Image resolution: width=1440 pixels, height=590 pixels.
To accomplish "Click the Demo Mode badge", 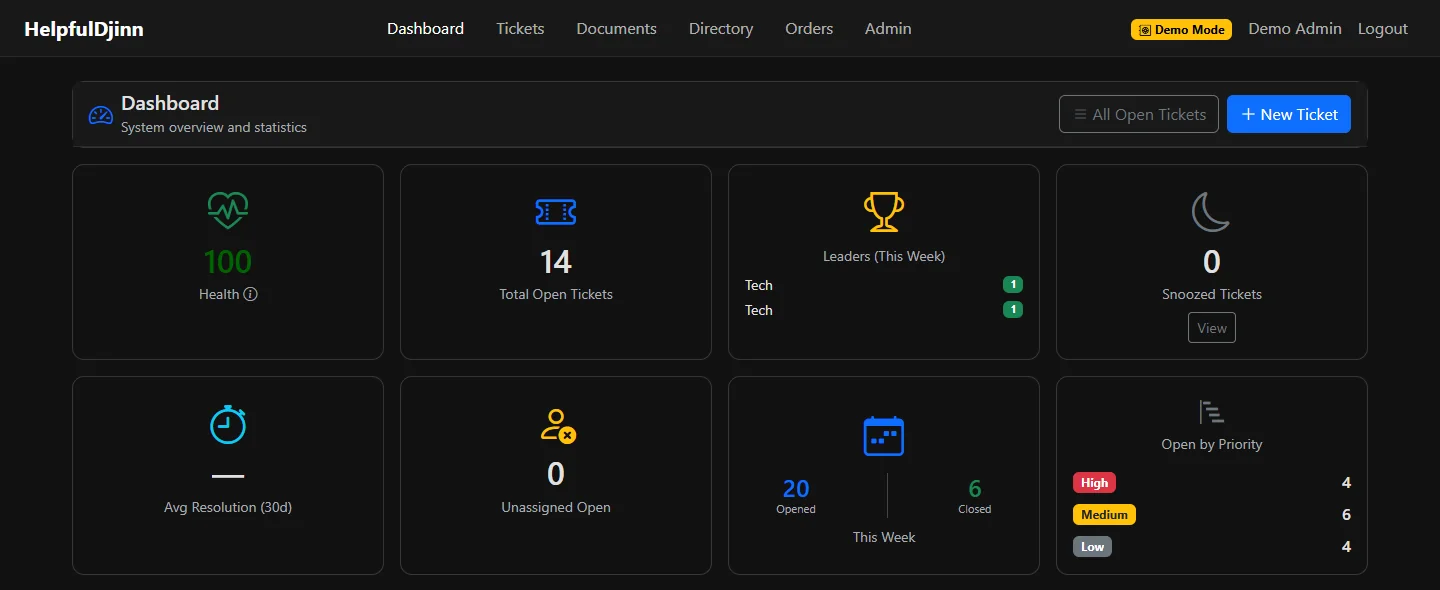I will point(1182,30).
